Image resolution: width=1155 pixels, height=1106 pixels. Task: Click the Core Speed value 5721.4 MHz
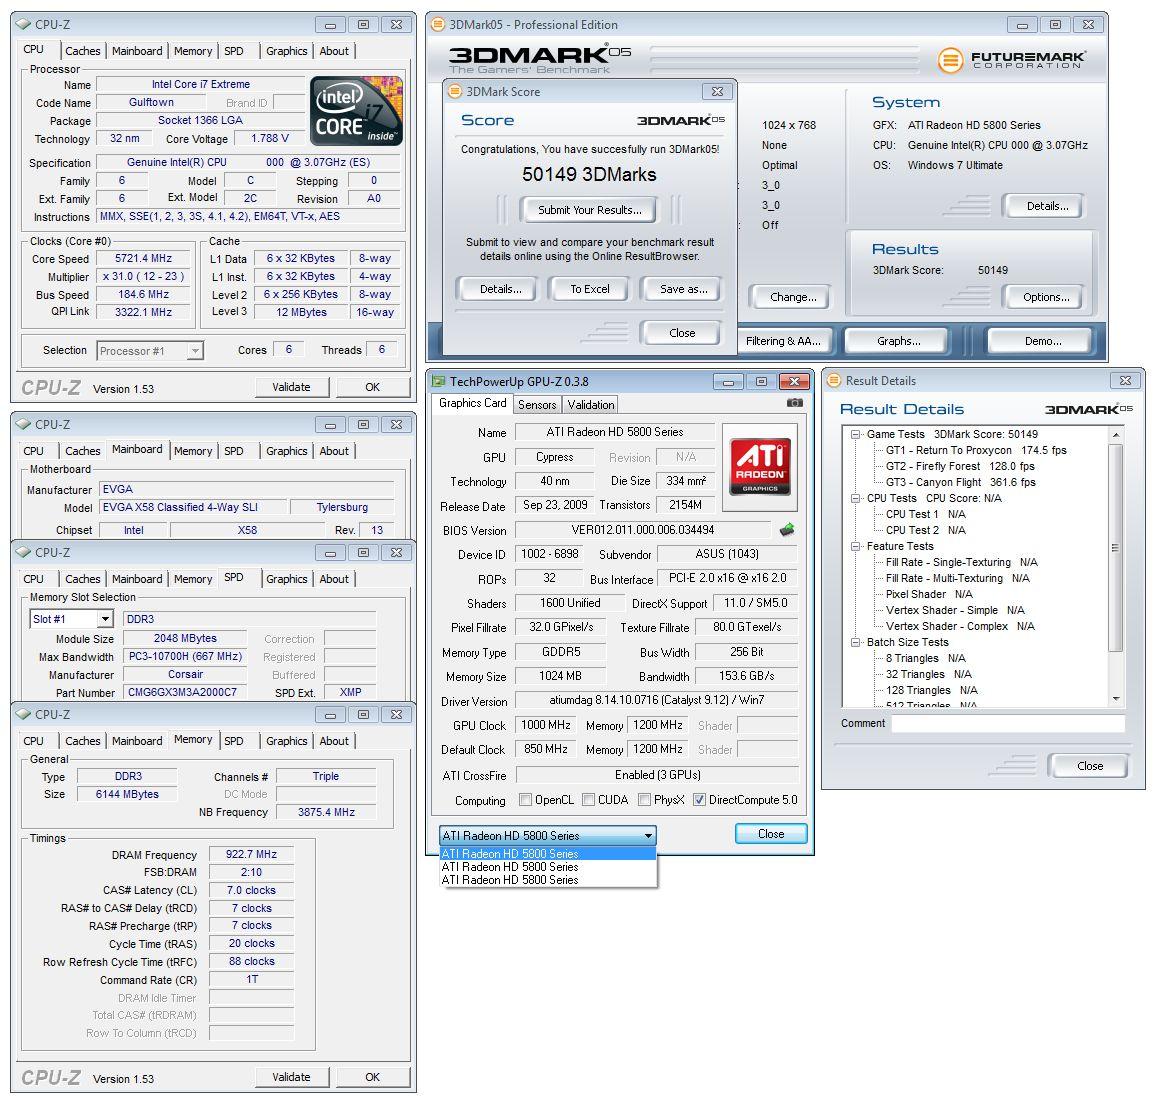pos(143,259)
